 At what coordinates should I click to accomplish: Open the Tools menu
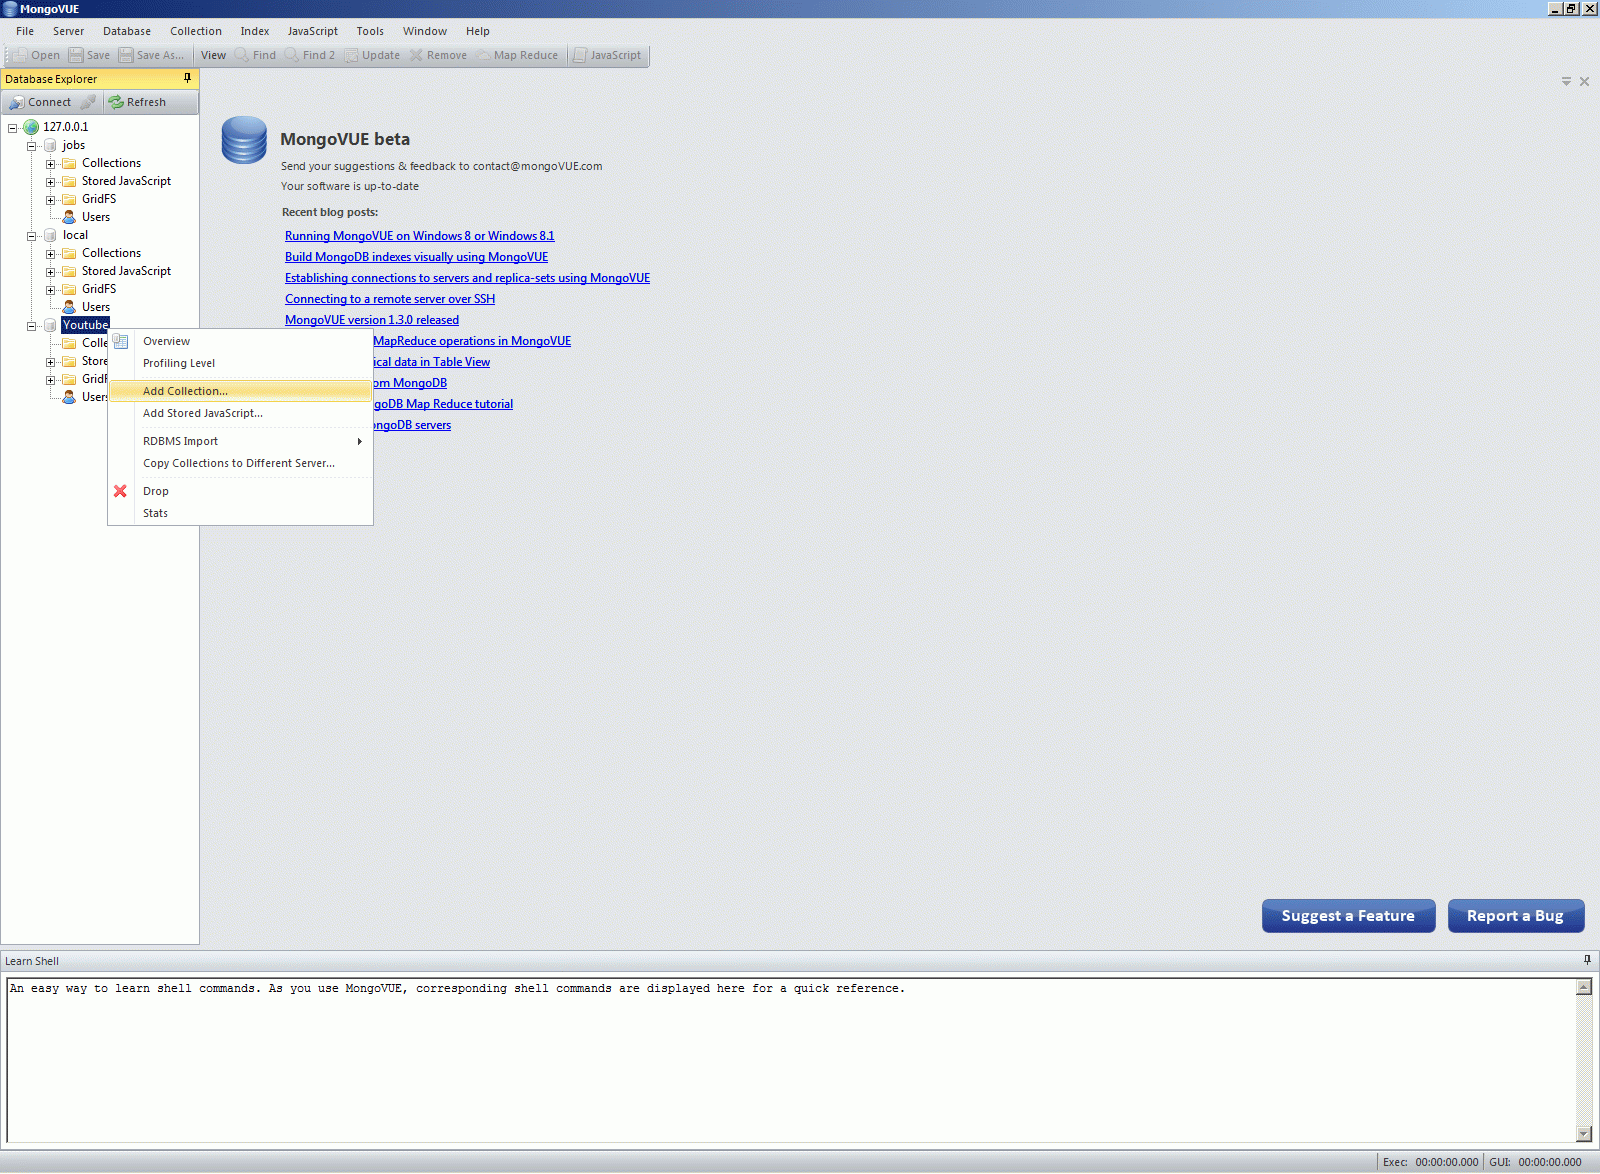(x=370, y=31)
